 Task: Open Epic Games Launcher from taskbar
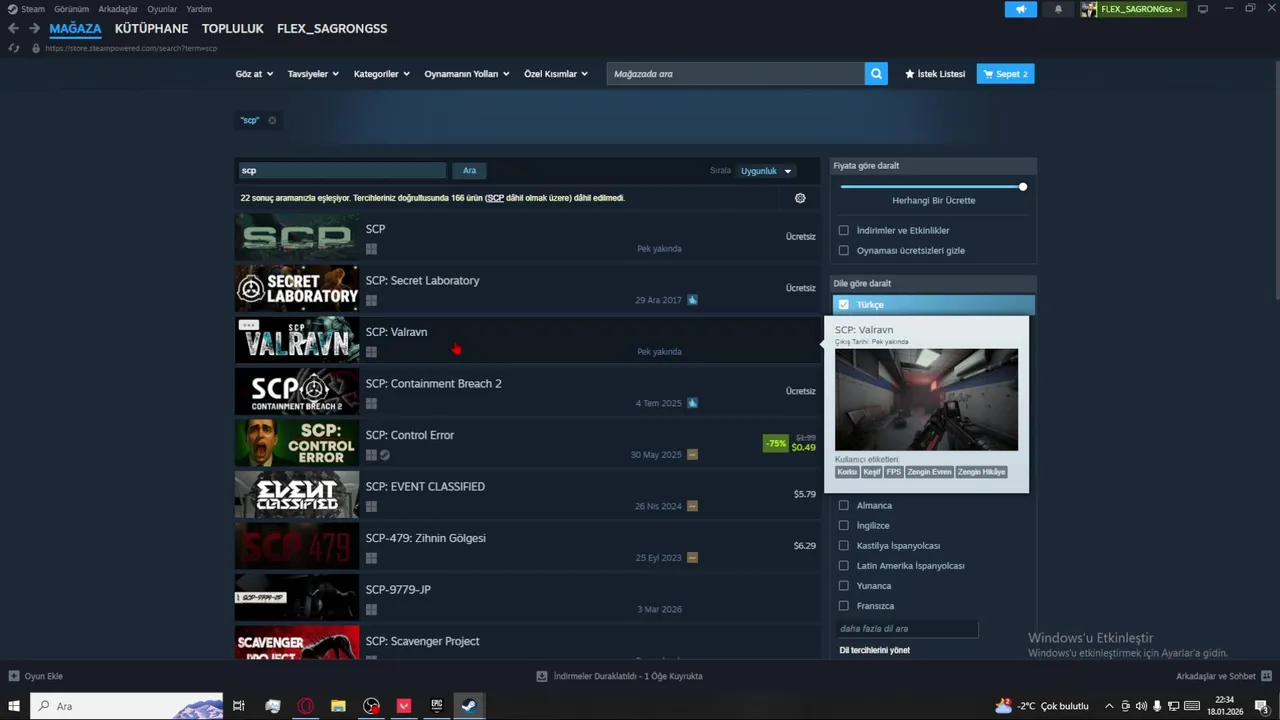coord(436,706)
